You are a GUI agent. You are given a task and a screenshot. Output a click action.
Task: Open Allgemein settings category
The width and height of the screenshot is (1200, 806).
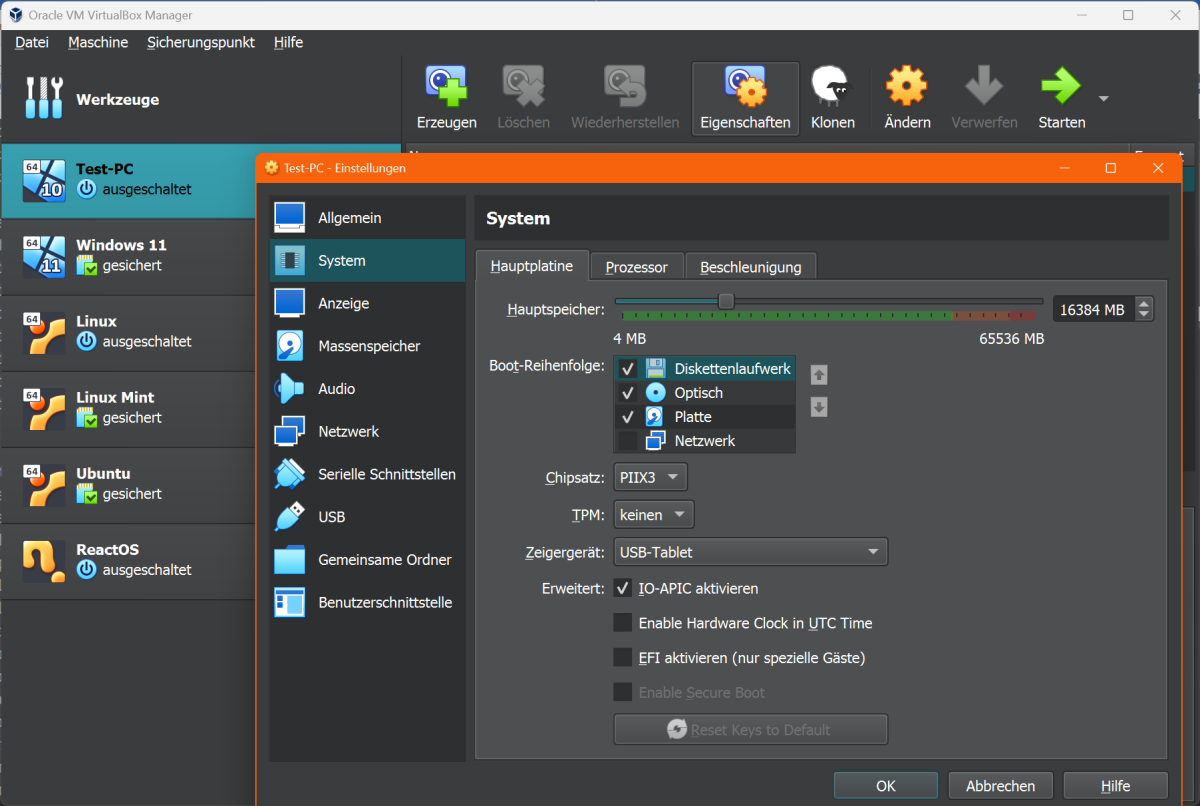tap(367, 218)
